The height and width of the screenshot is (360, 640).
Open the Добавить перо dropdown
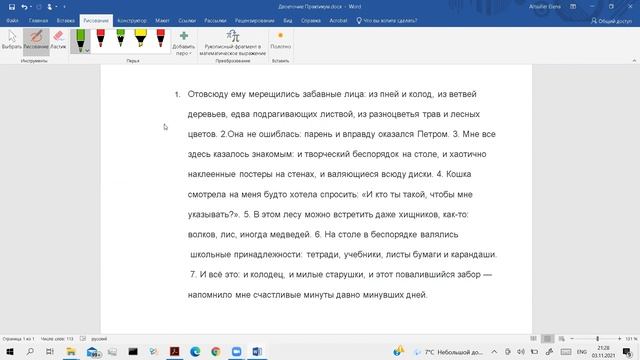[x=184, y=42]
